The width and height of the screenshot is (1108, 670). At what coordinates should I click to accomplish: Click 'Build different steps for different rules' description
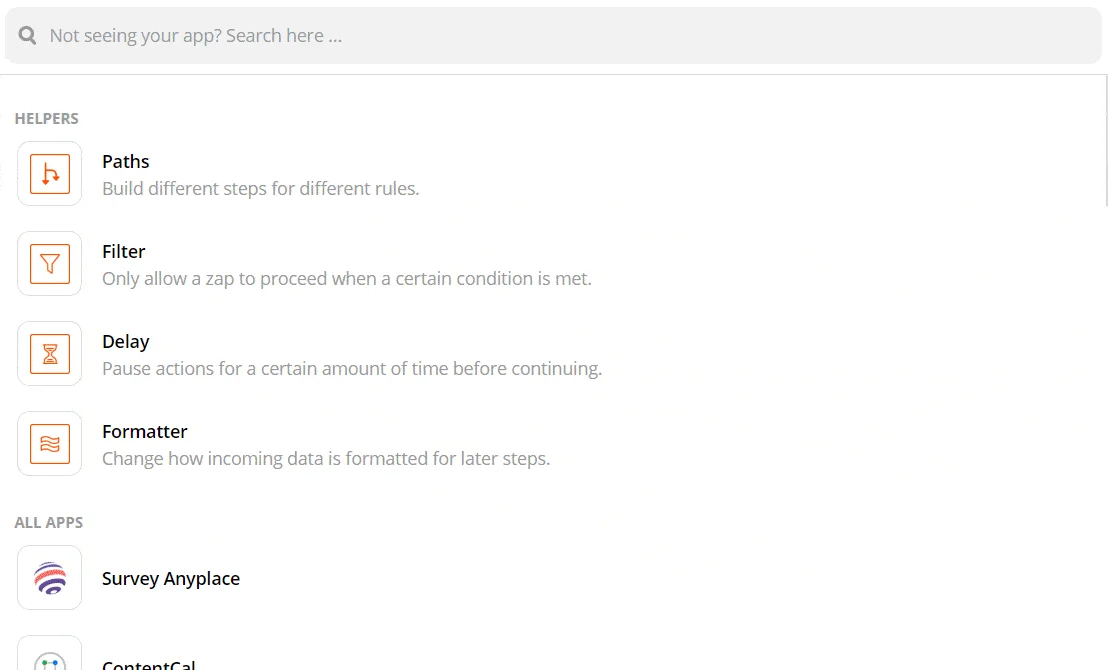(x=261, y=189)
